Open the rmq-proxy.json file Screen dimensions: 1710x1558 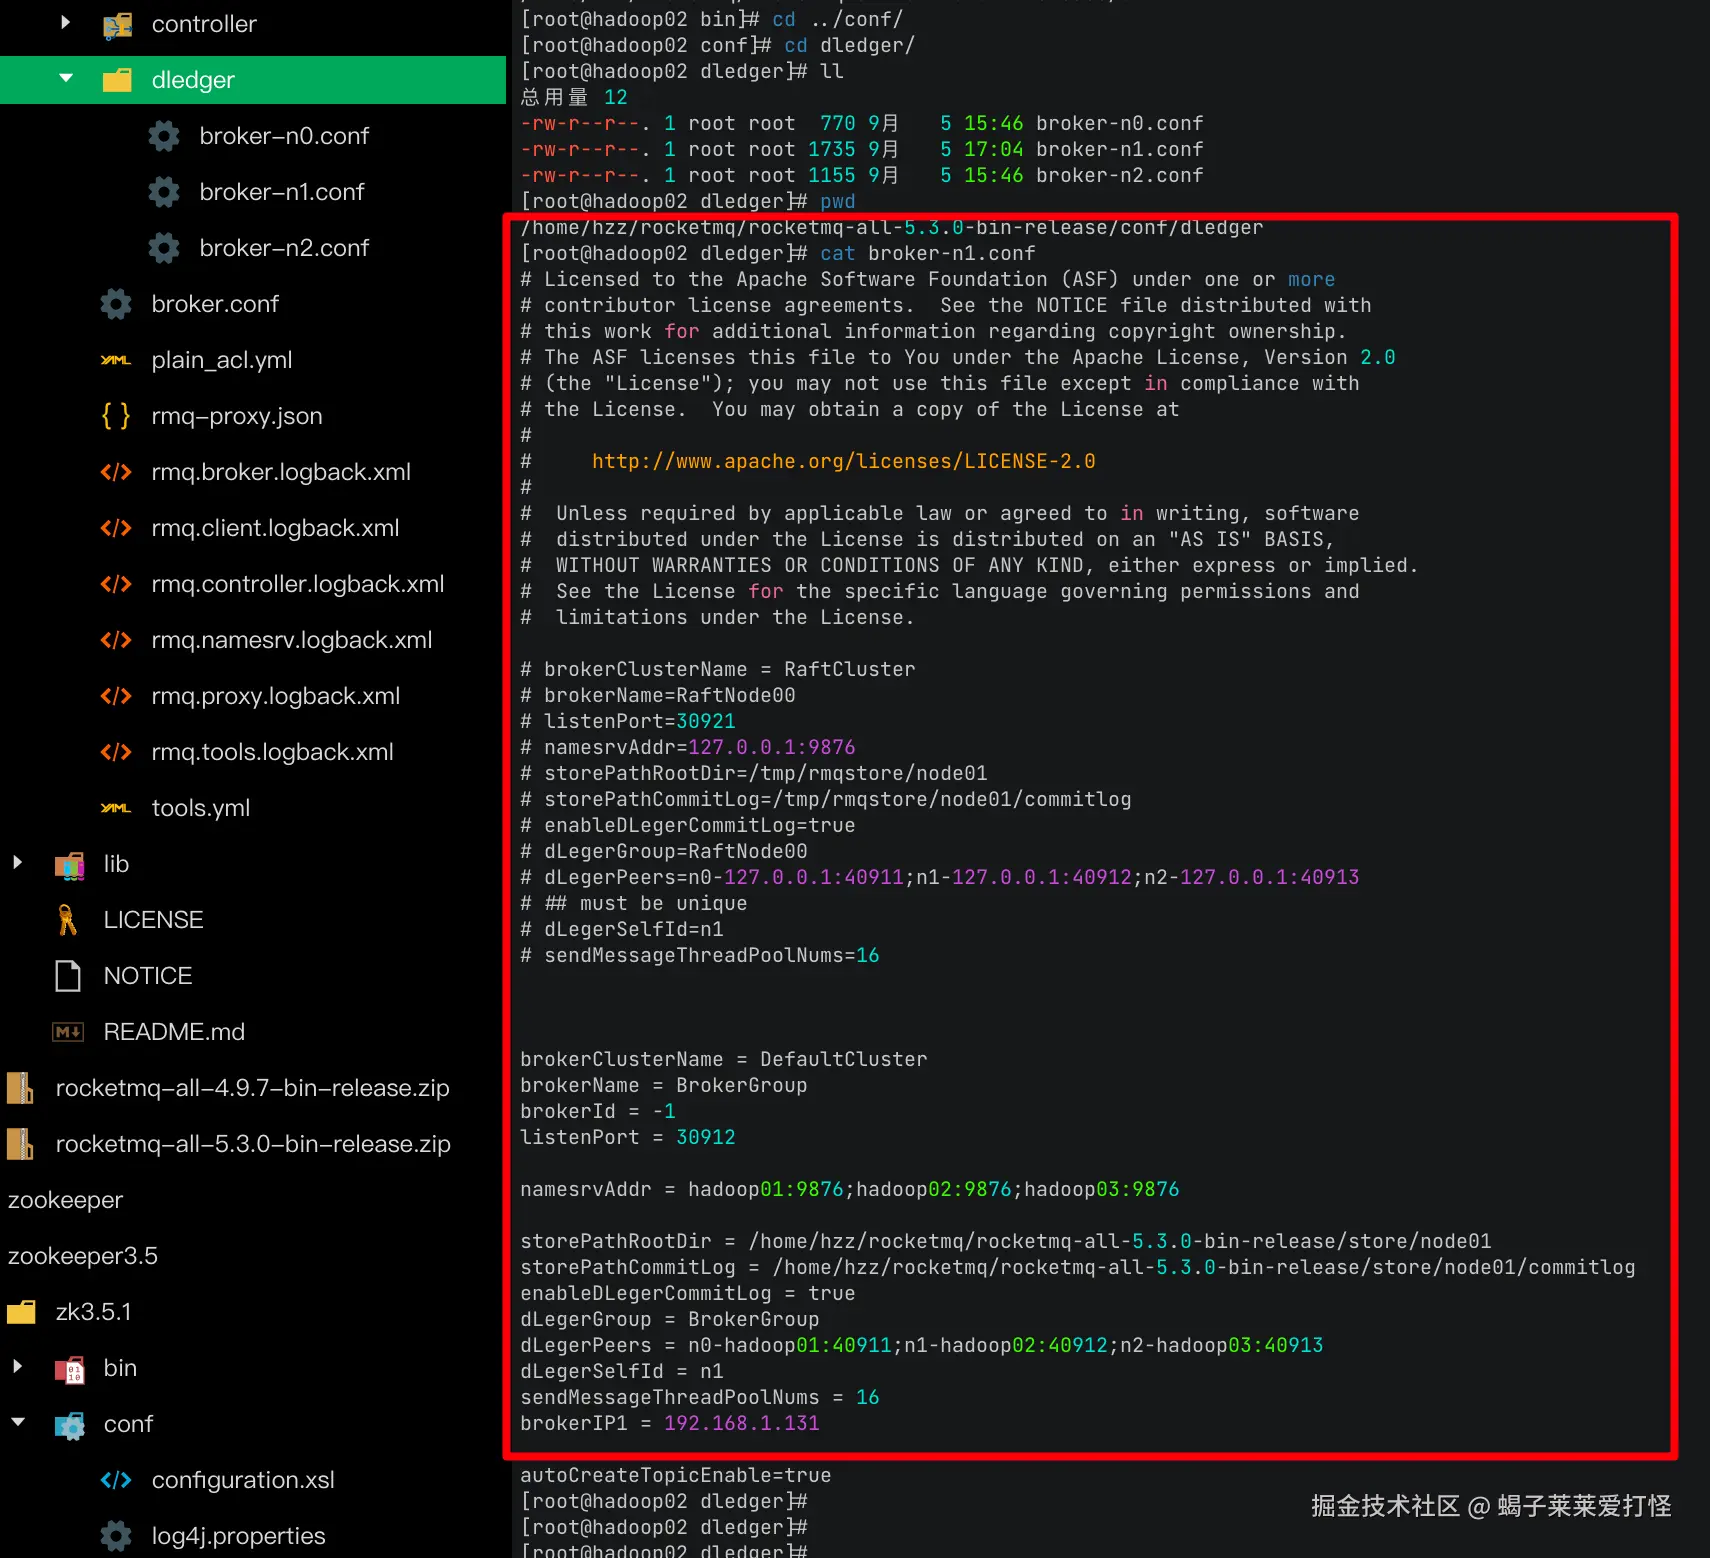pos(237,416)
